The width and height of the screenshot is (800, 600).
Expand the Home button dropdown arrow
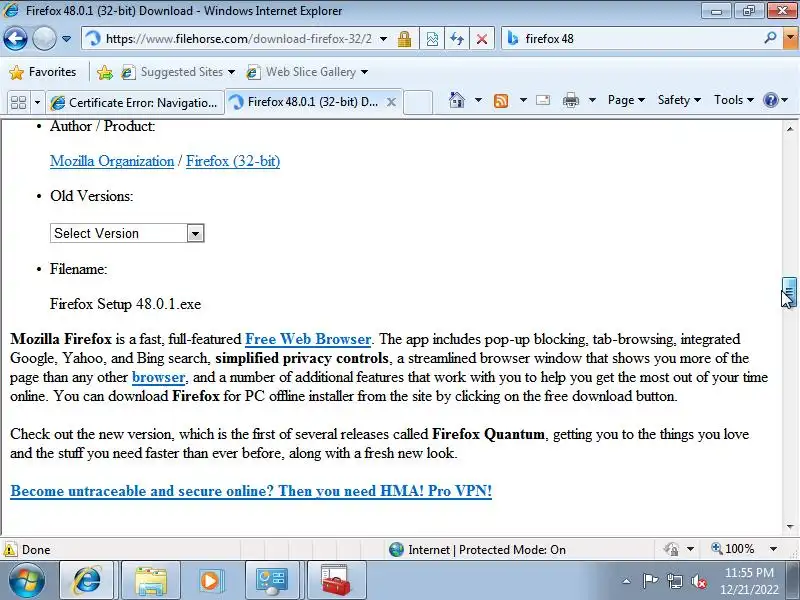[478, 100]
